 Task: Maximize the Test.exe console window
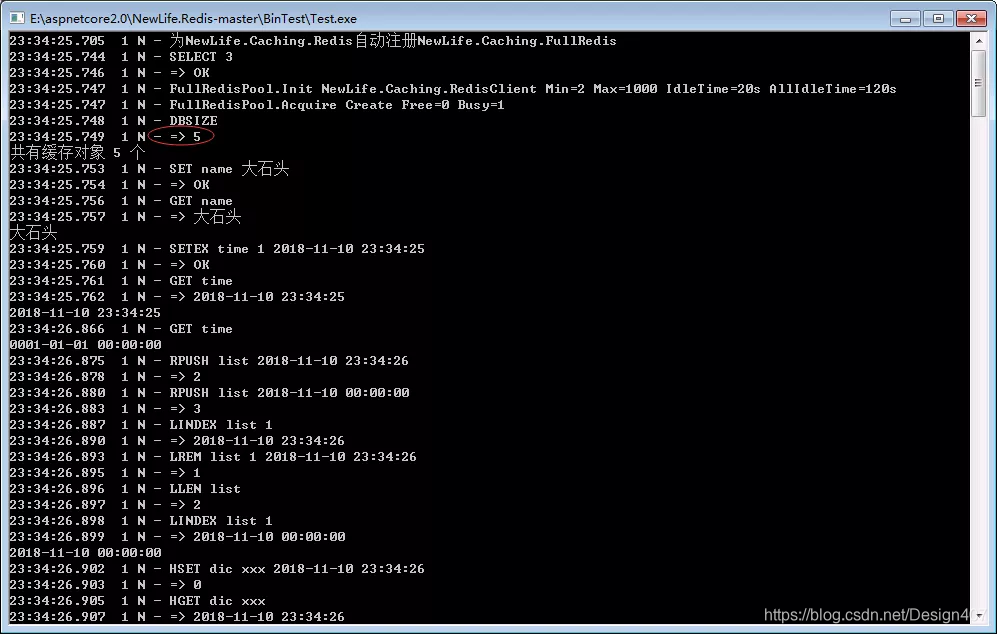click(x=939, y=18)
